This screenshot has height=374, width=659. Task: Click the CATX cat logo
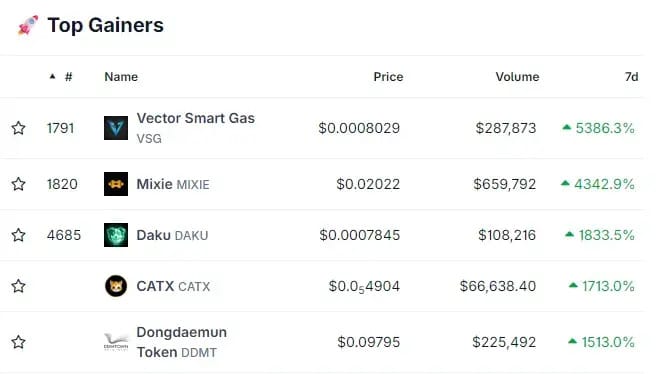pyautogui.click(x=116, y=286)
